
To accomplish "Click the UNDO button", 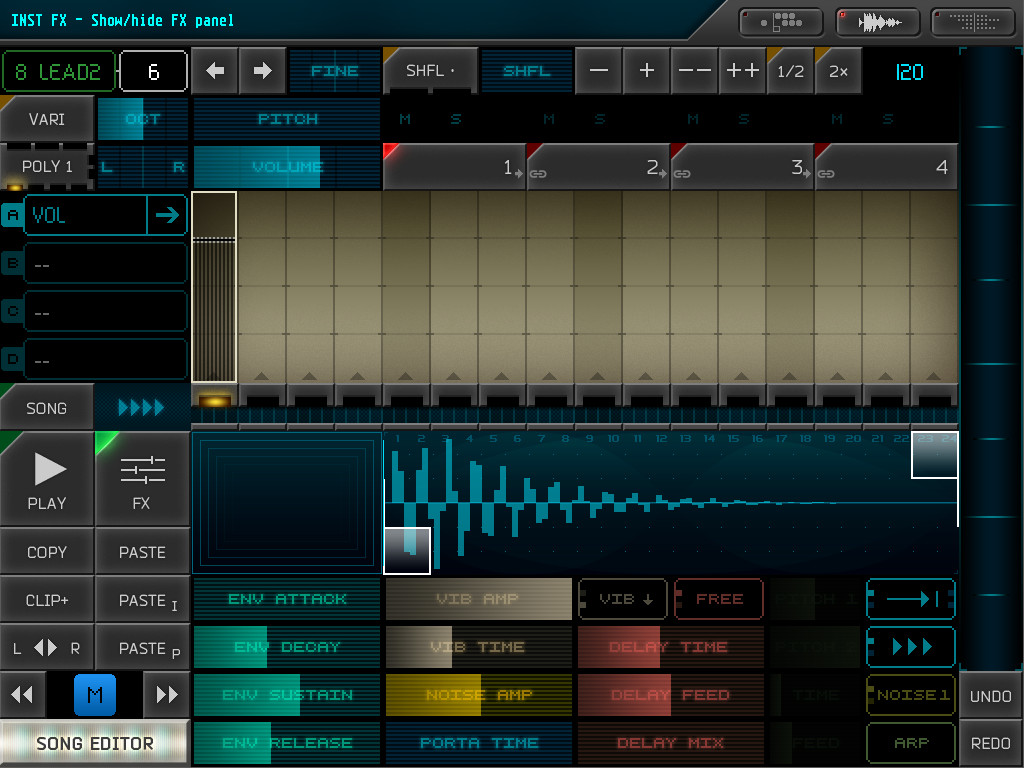I will [x=990, y=695].
